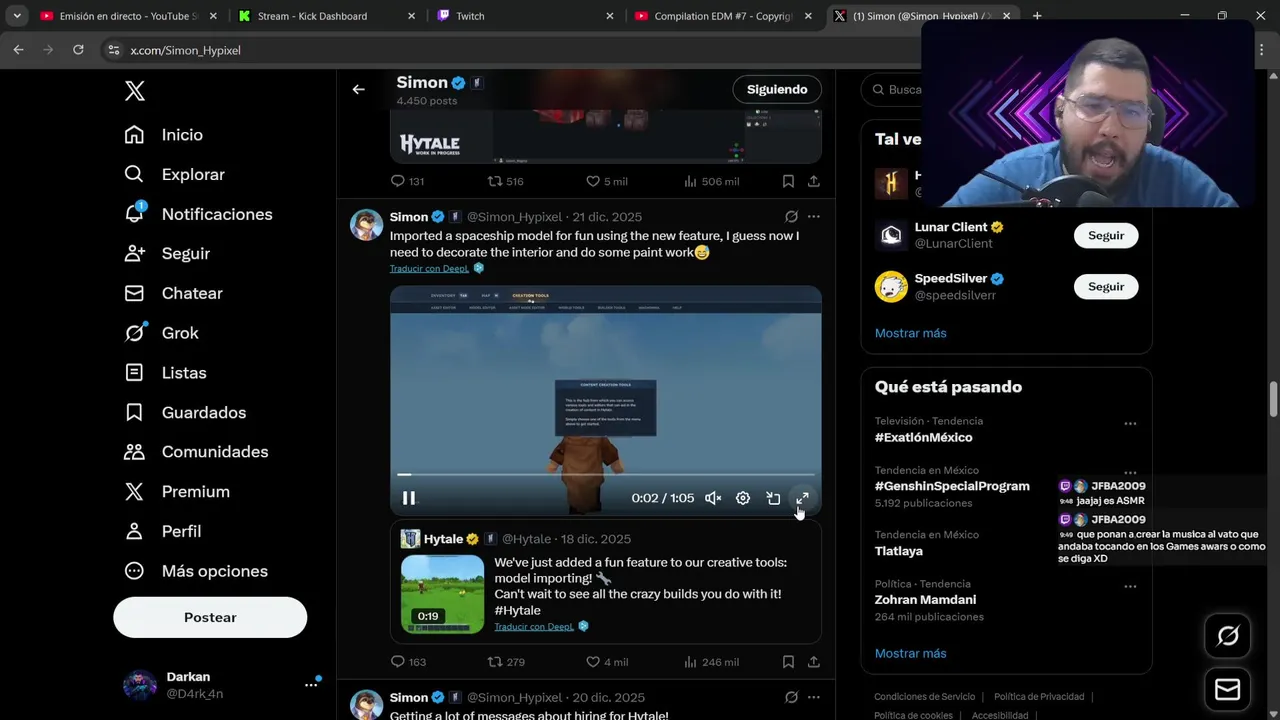Click the X logo in sidebar
Viewport: 1280px width, 720px height.
pos(135,91)
